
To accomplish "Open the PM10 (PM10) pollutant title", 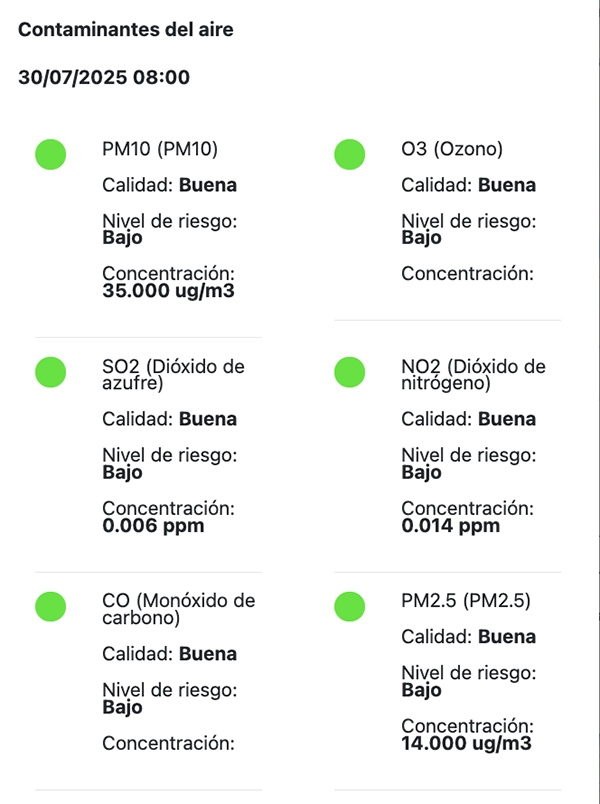I will pos(160,150).
